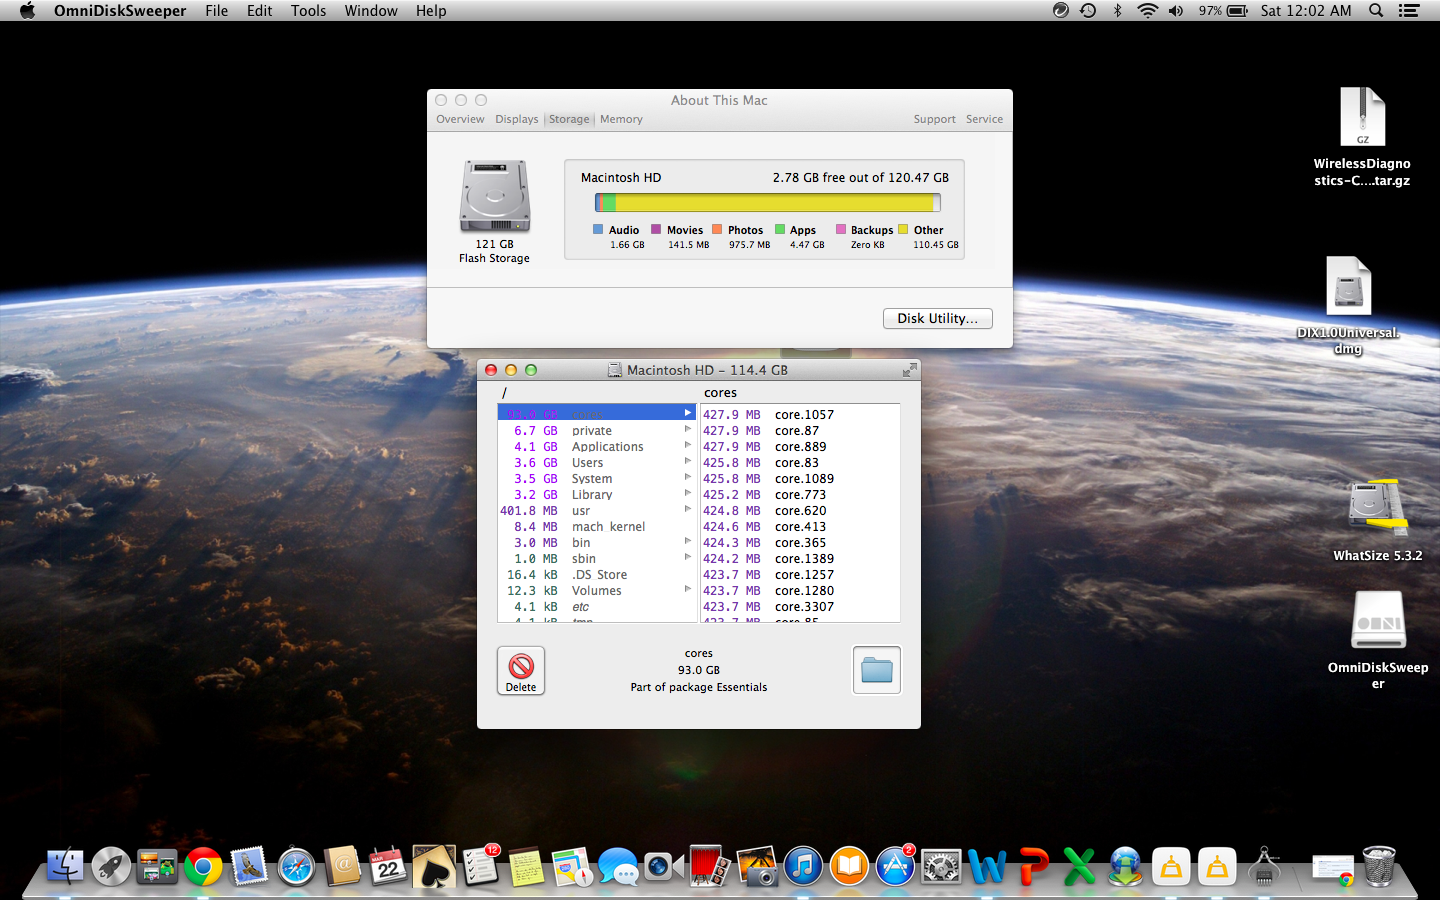Screen dimensions: 1440x900
Task: Click the Disk Utility… button
Action: tap(937, 318)
